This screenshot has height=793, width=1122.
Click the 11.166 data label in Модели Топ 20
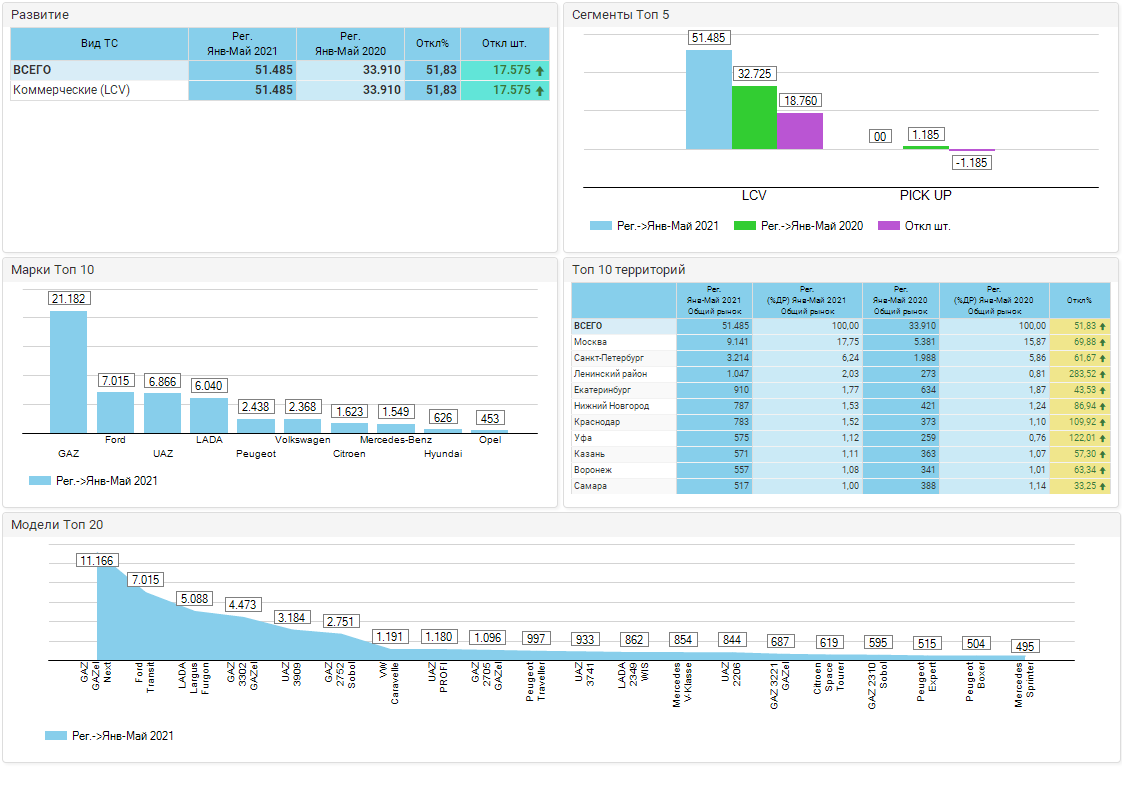[97, 560]
